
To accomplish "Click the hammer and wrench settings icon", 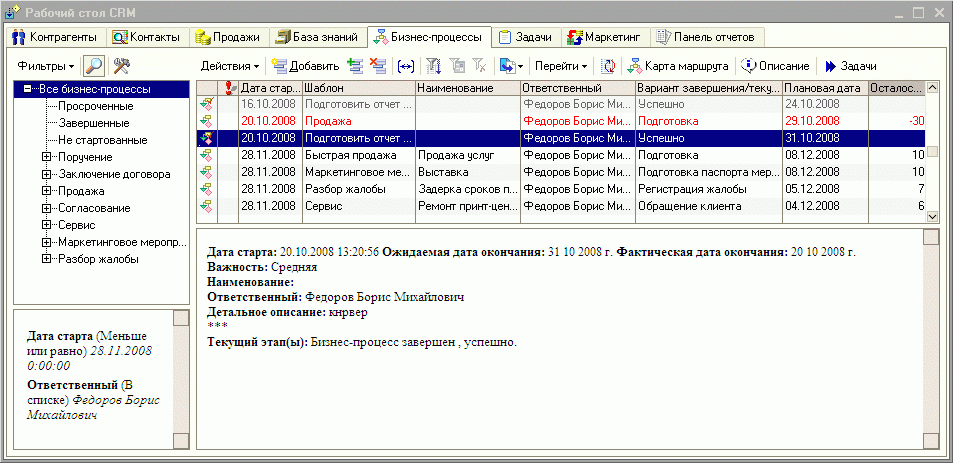I will pos(123,65).
